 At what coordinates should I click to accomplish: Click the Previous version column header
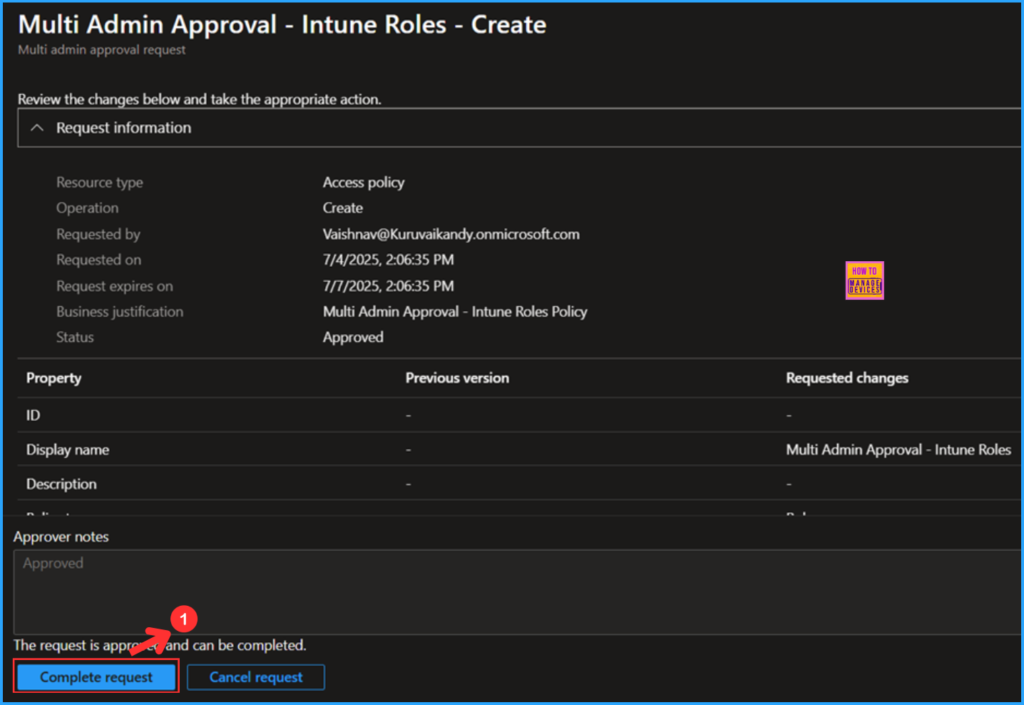[x=457, y=378]
